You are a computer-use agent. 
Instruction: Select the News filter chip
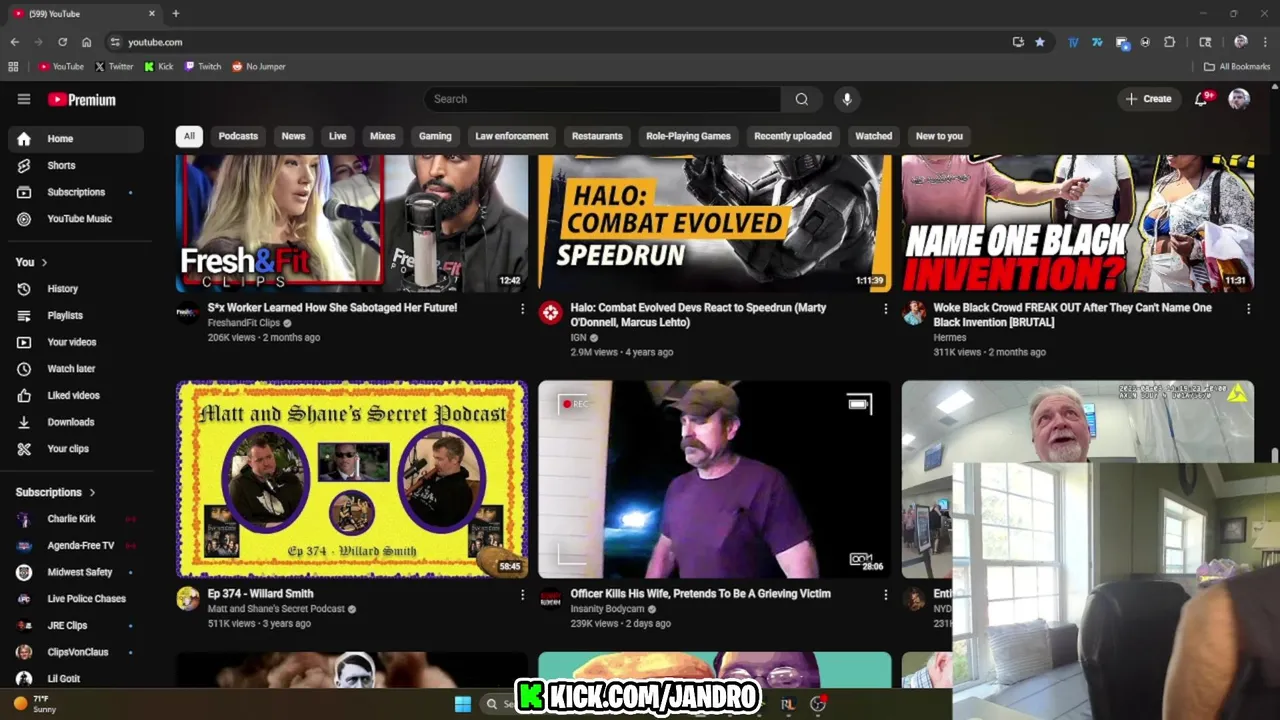tap(293, 136)
